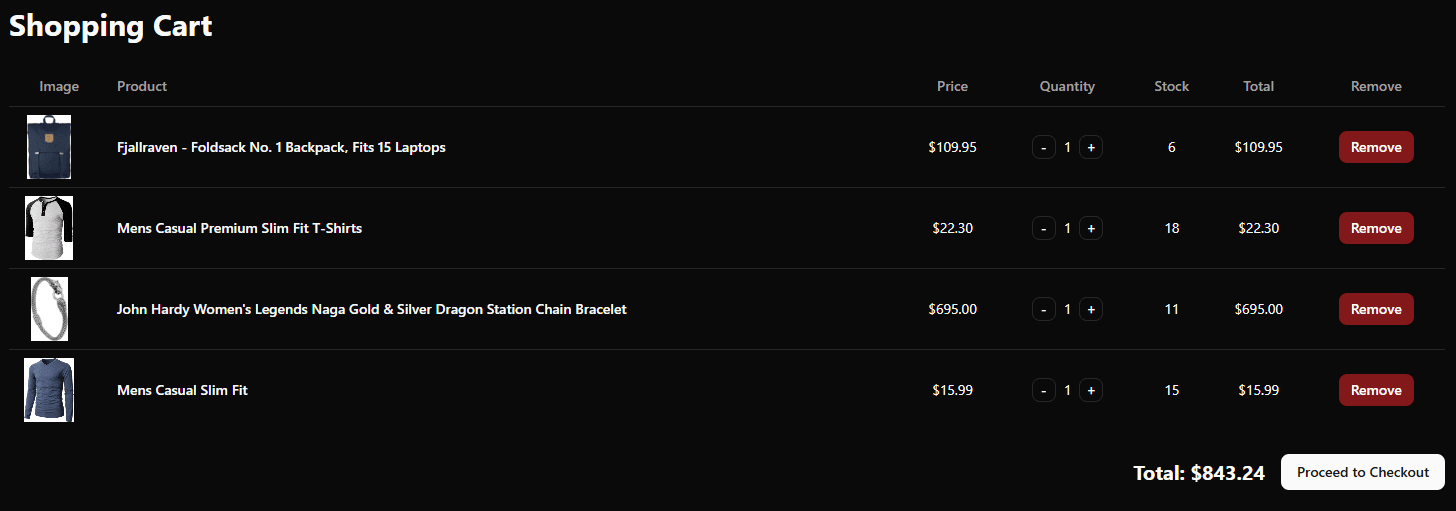Image resolution: width=1456 pixels, height=511 pixels.
Task: Decrease quantity of Mens Casual Premium T-Shirts
Action: coord(1043,228)
